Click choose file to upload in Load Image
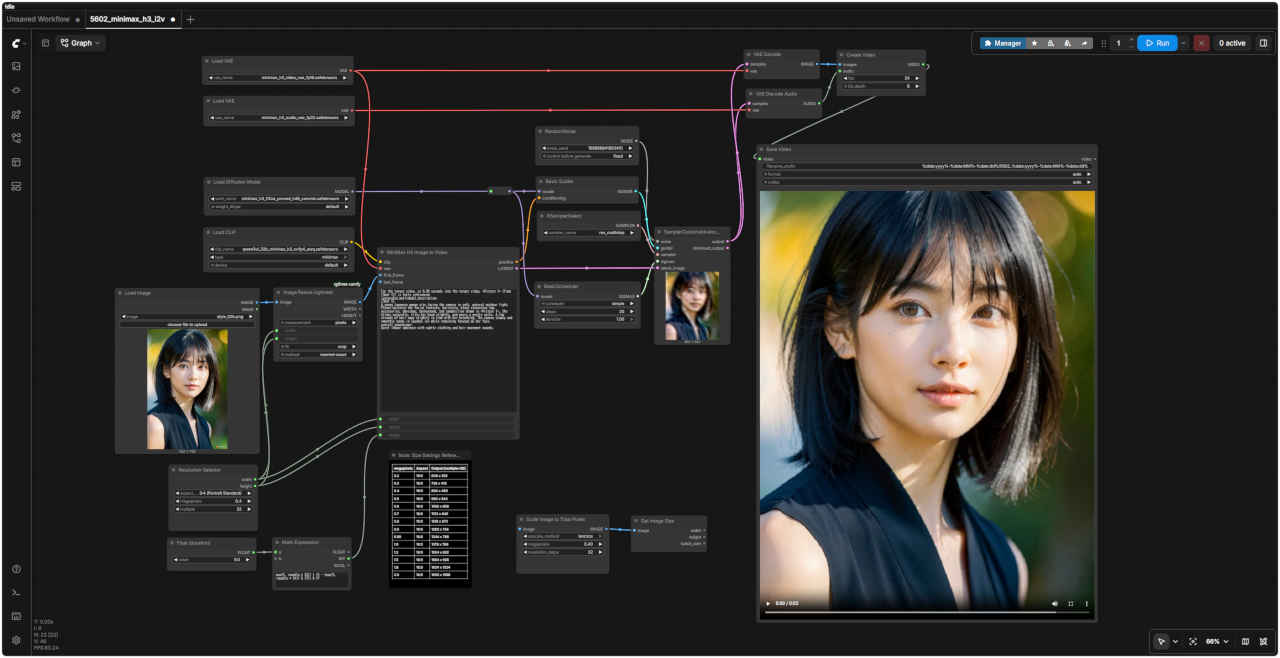 click(187, 324)
